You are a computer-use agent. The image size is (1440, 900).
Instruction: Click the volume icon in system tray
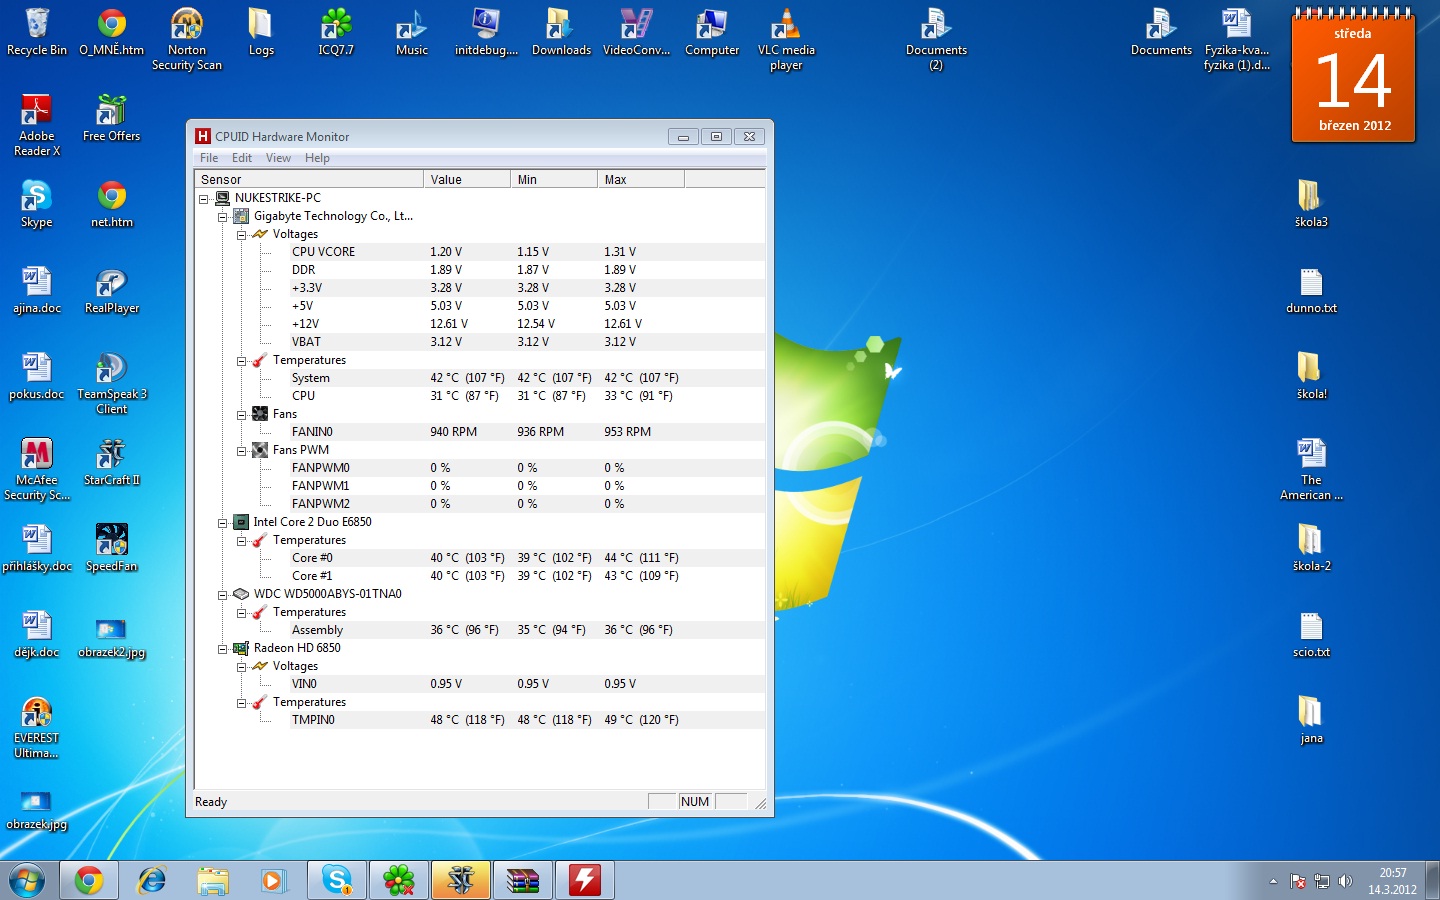coord(1345,881)
